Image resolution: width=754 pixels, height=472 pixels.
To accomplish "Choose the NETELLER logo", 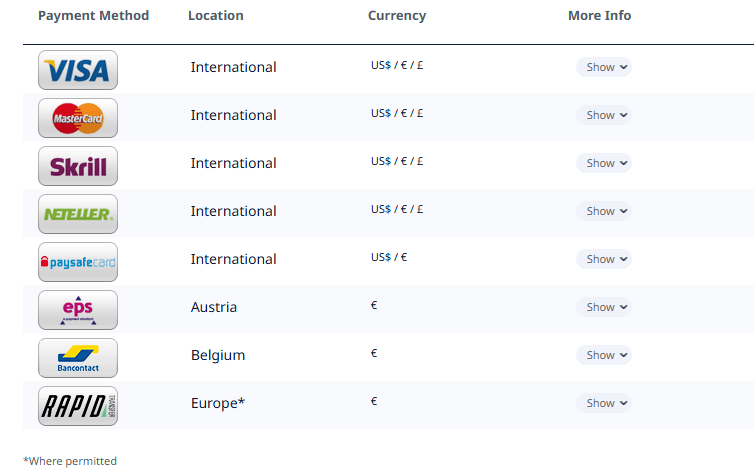I will (78, 214).
